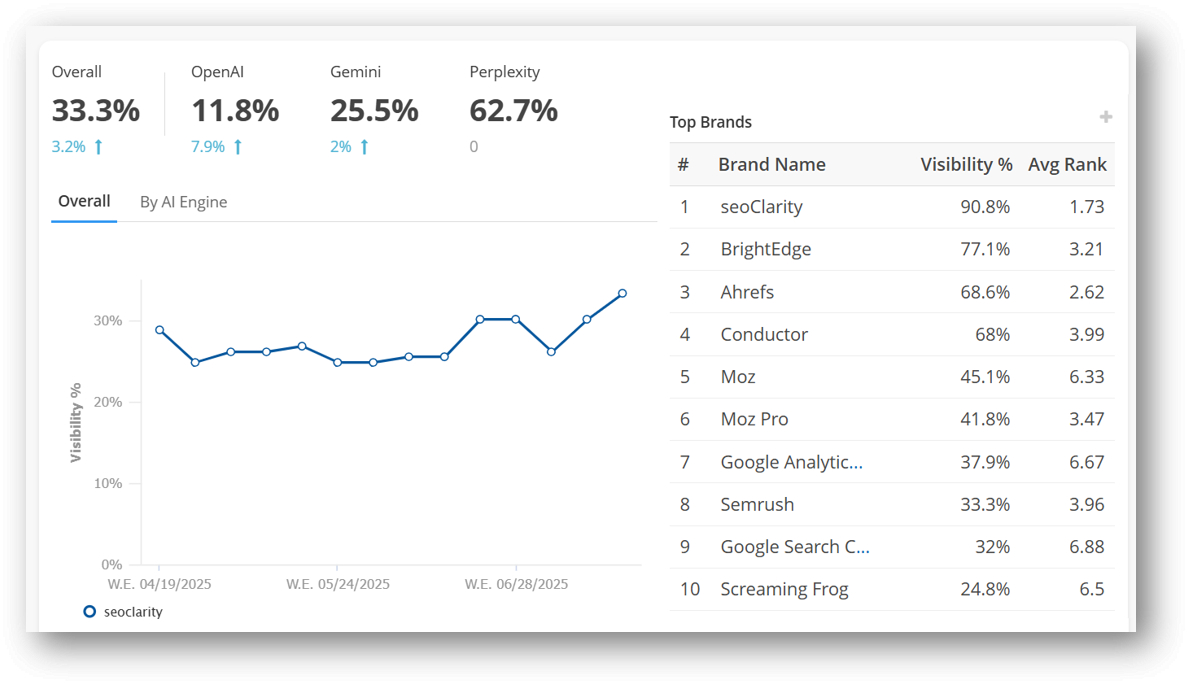Open the Ahrefs brand entry

pos(747,292)
